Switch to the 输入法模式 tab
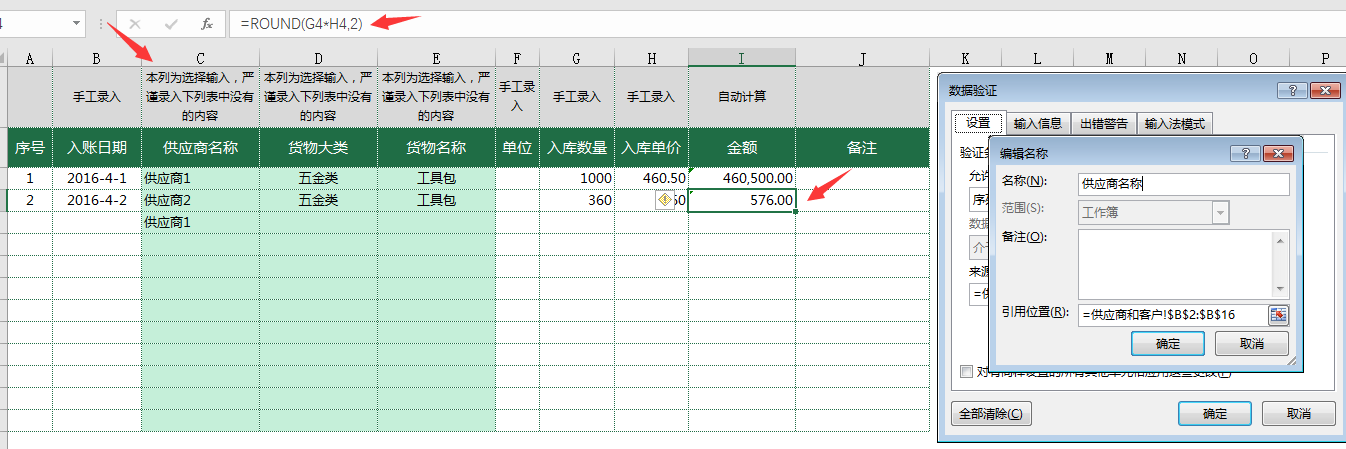 pos(1177,124)
